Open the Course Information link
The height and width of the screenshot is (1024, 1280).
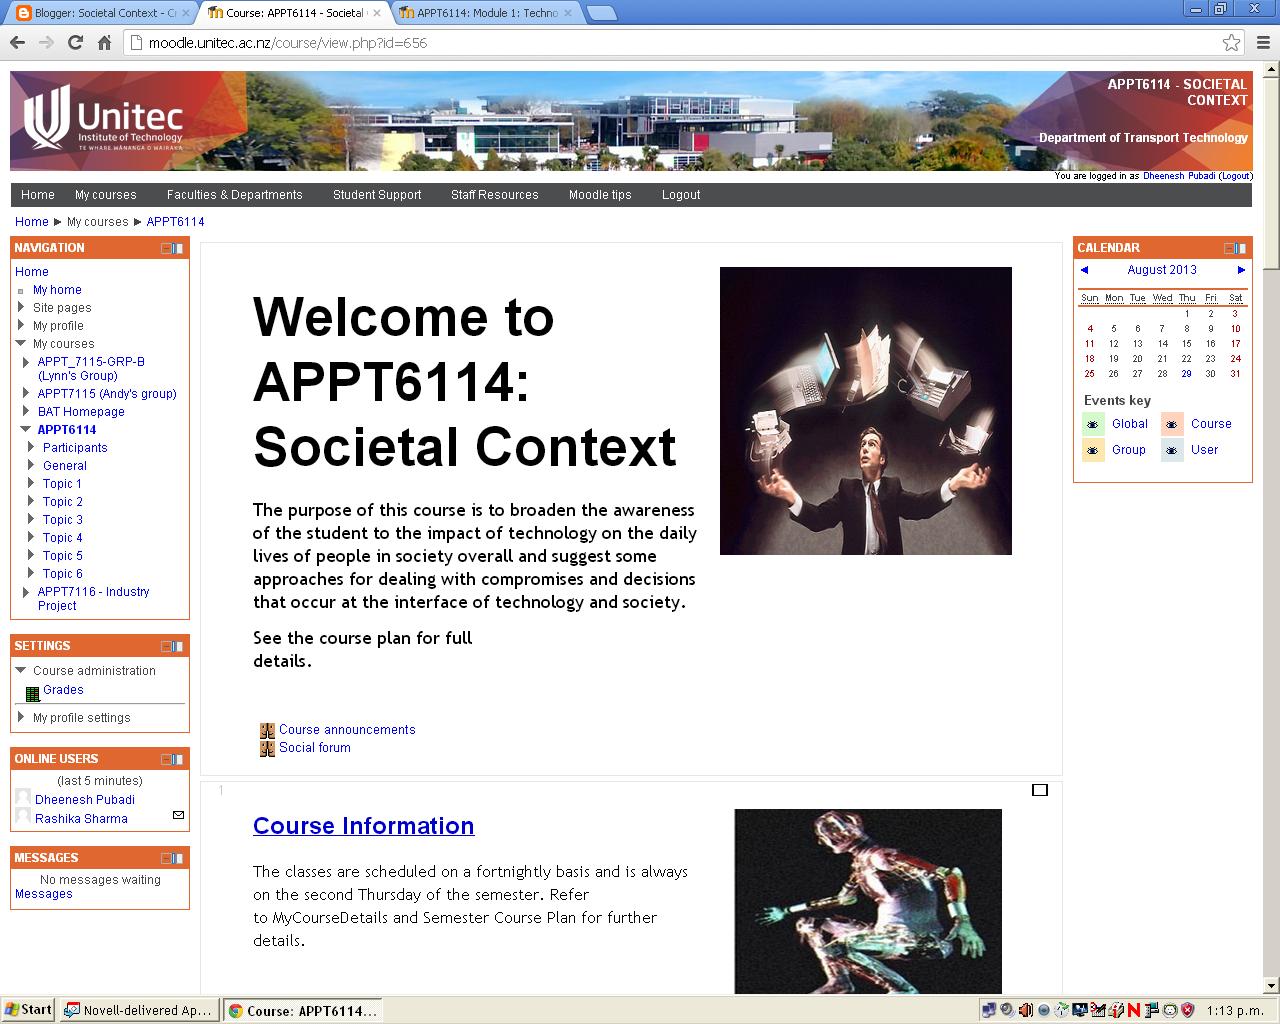click(x=363, y=826)
